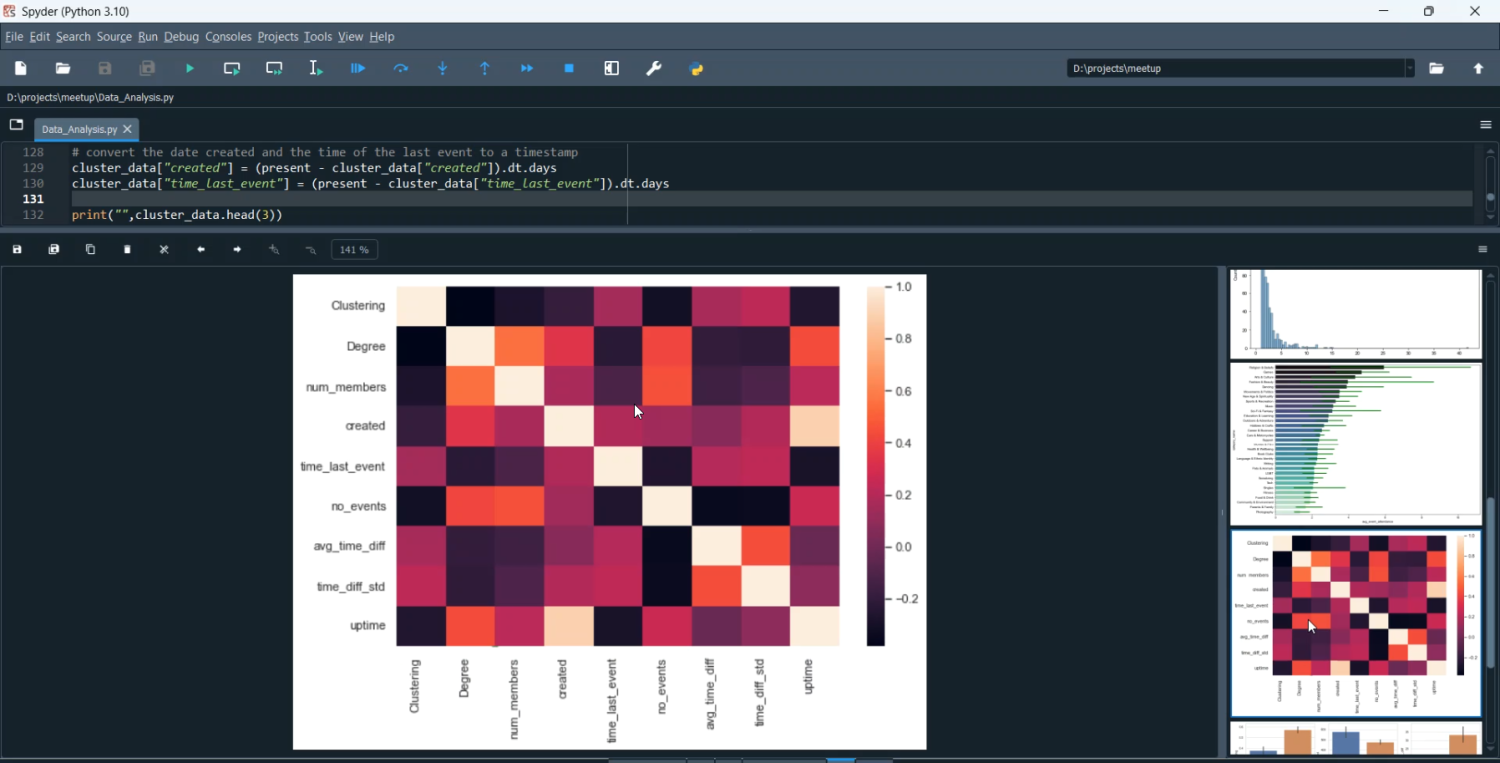Run the current cell and advance
This screenshot has width=1500, height=763.
pos(274,68)
